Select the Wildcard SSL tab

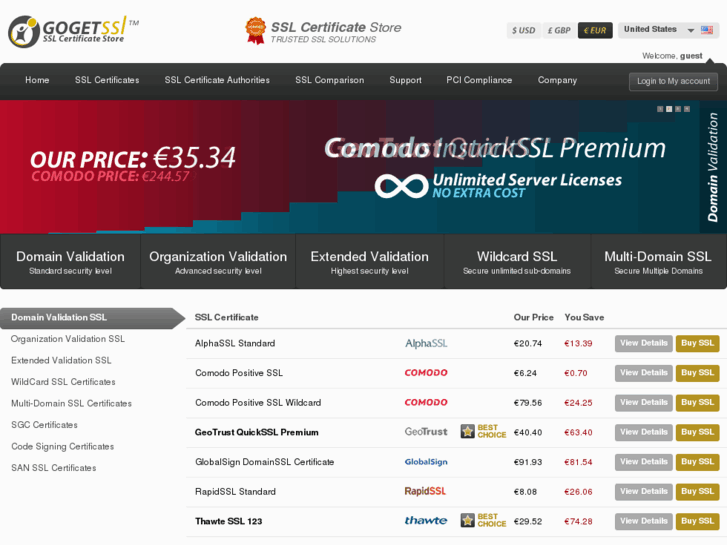coord(517,262)
